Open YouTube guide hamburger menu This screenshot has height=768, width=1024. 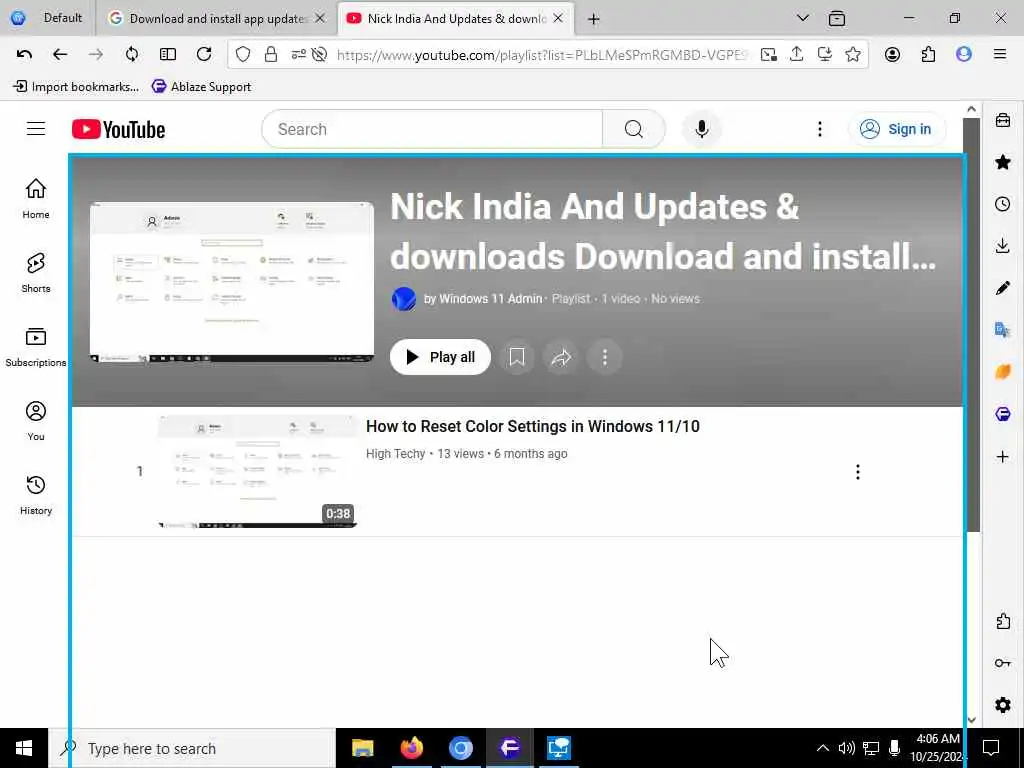(x=36, y=129)
